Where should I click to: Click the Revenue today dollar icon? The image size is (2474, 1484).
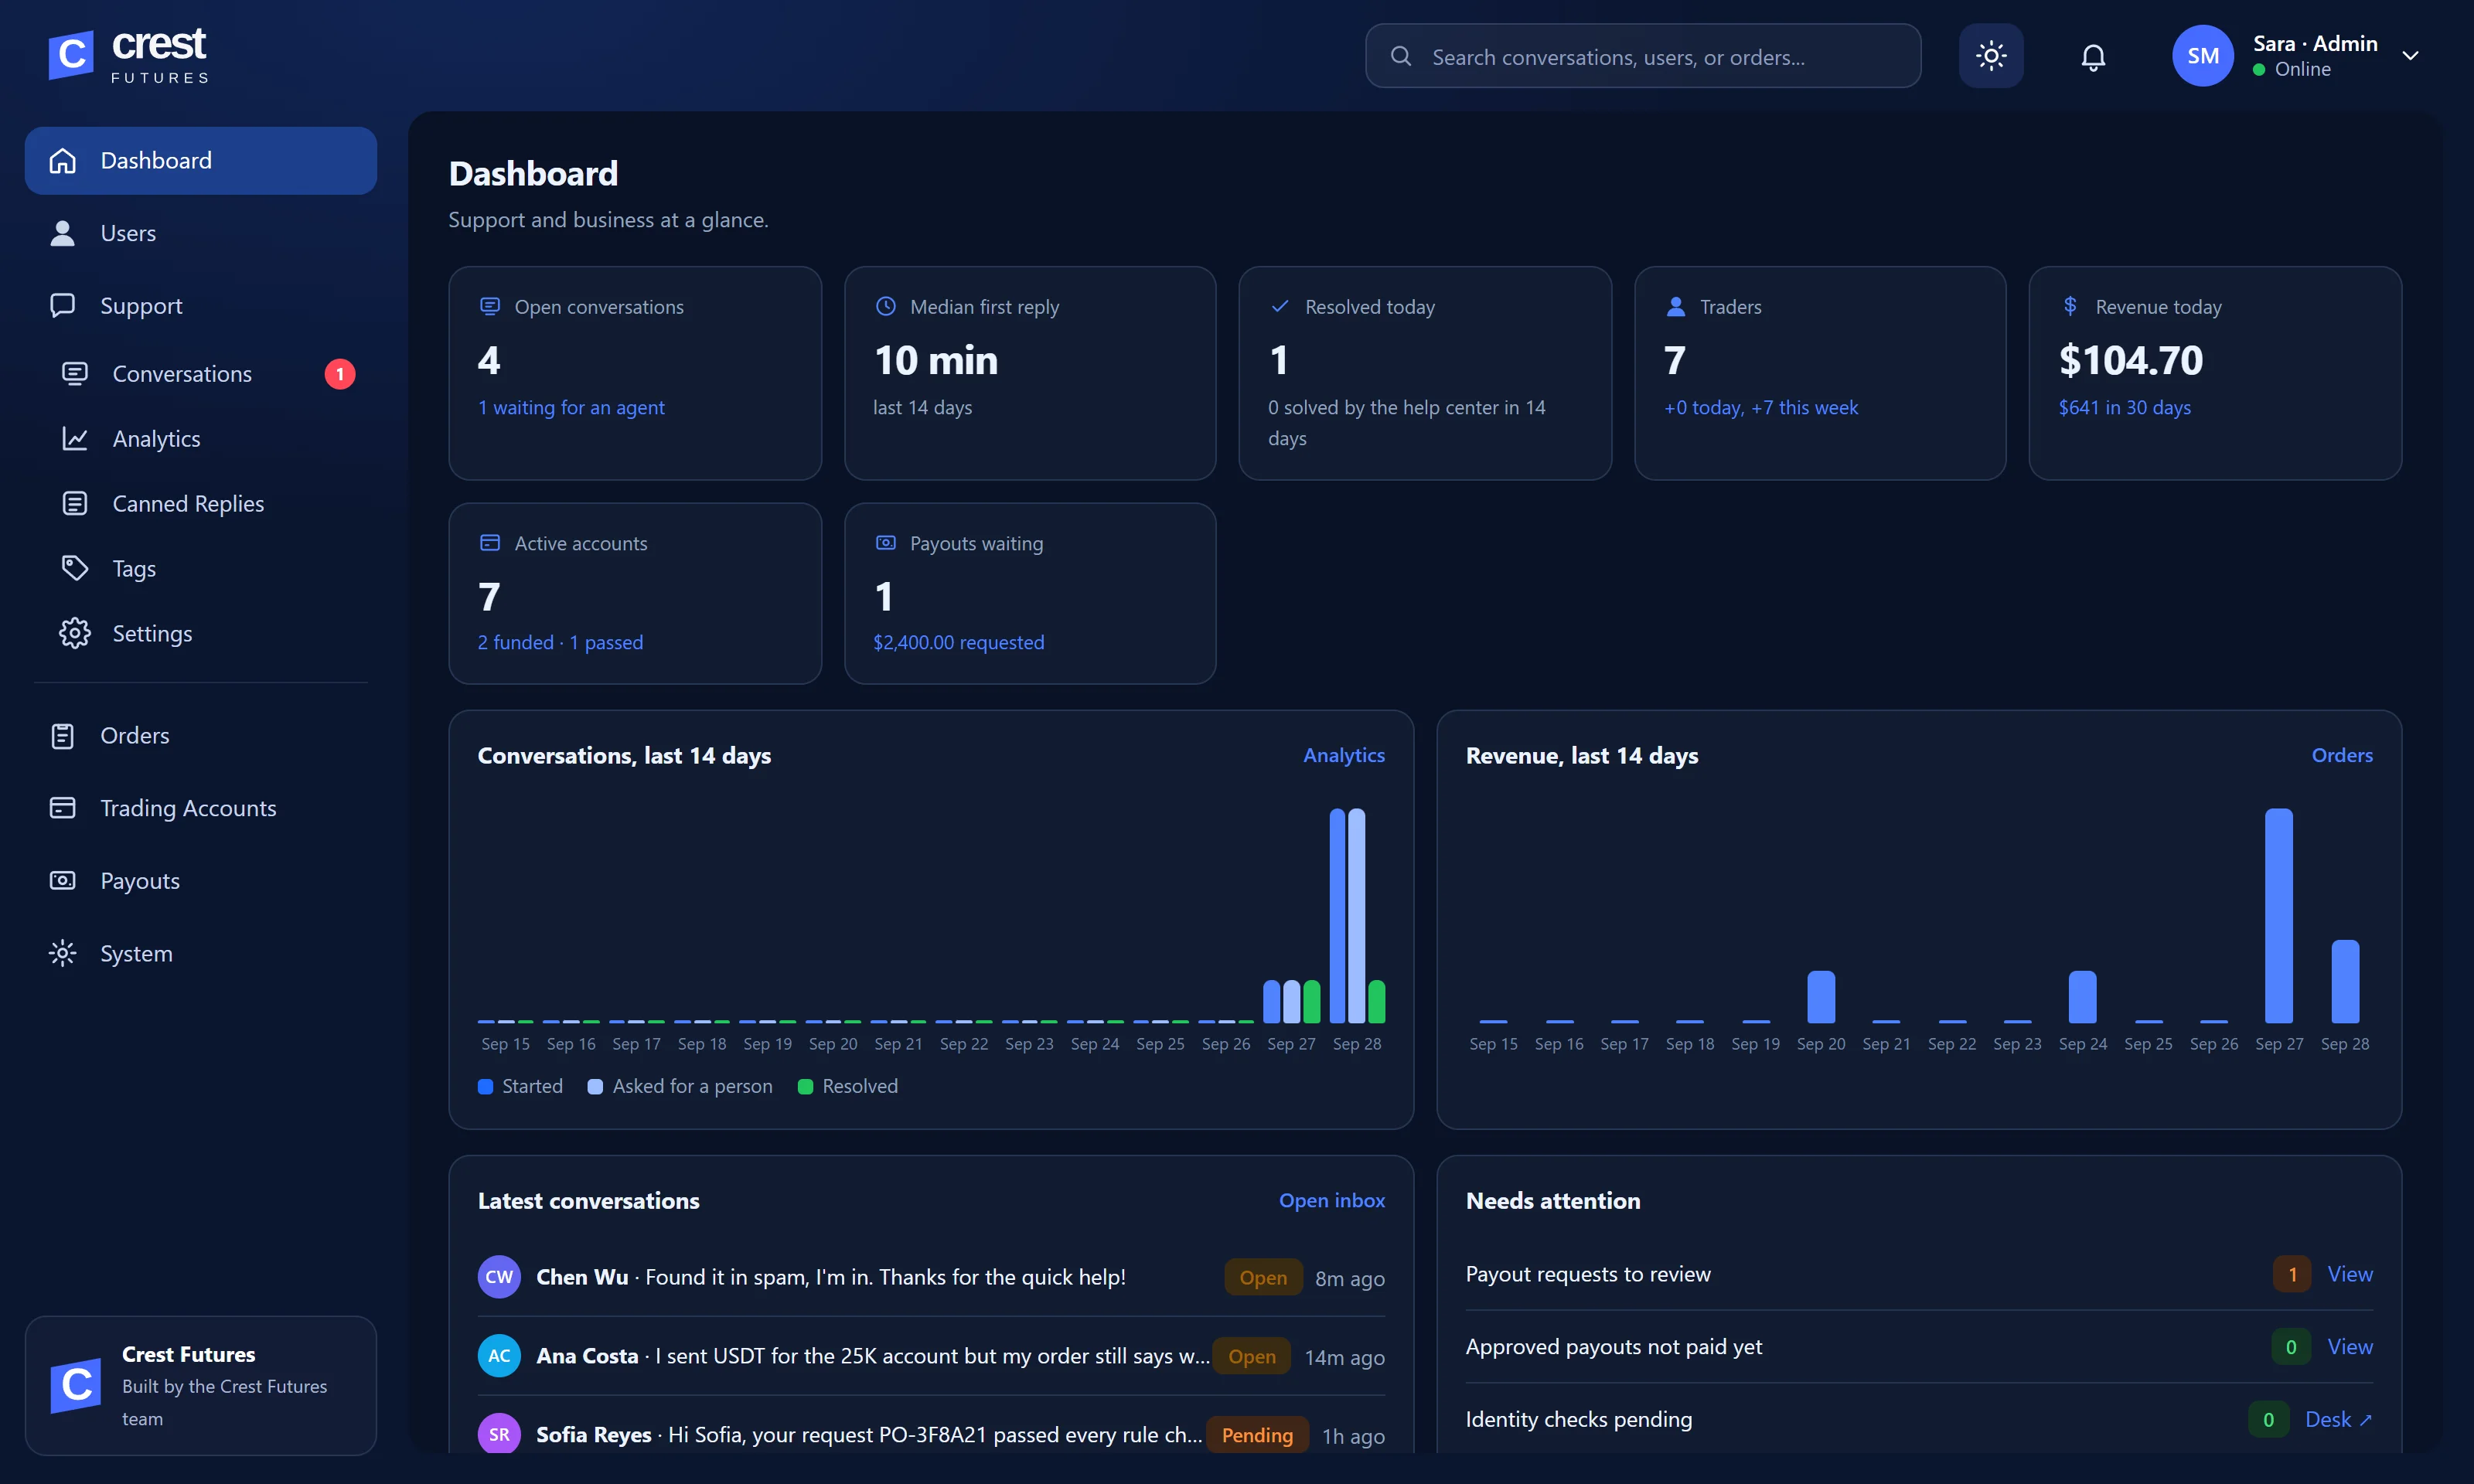[2070, 306]
